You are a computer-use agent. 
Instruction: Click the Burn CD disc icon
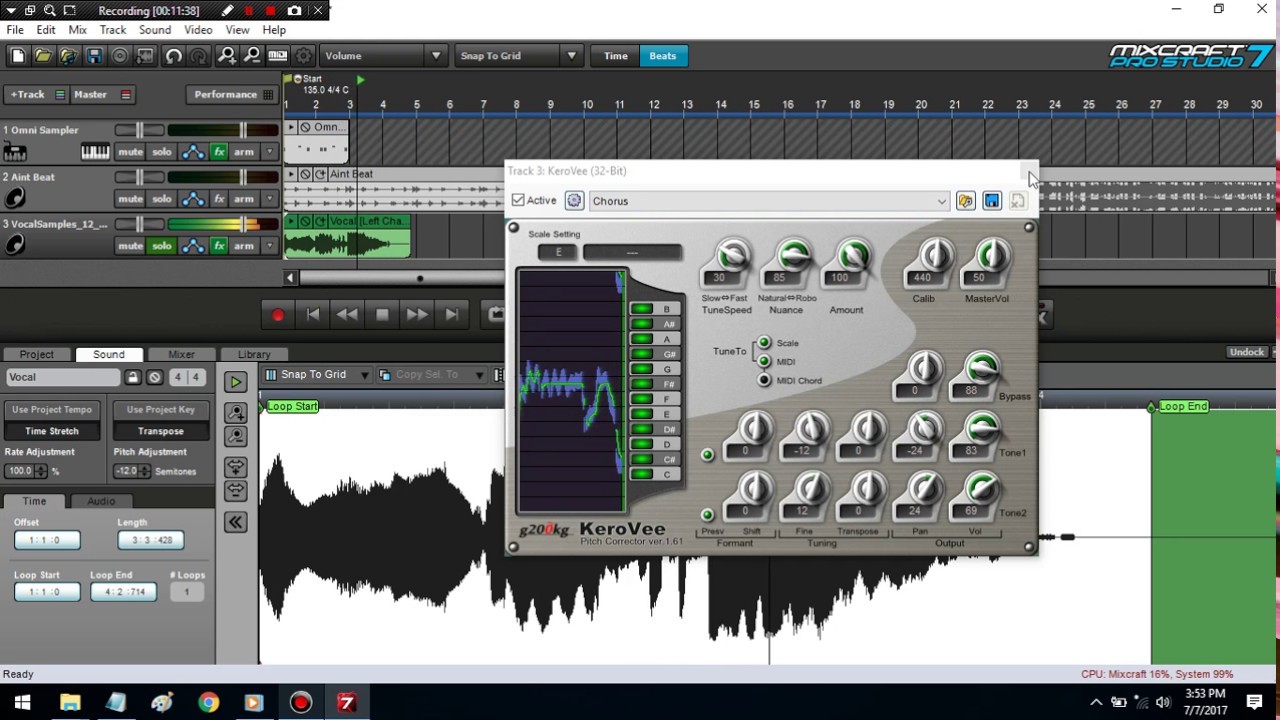120,56
